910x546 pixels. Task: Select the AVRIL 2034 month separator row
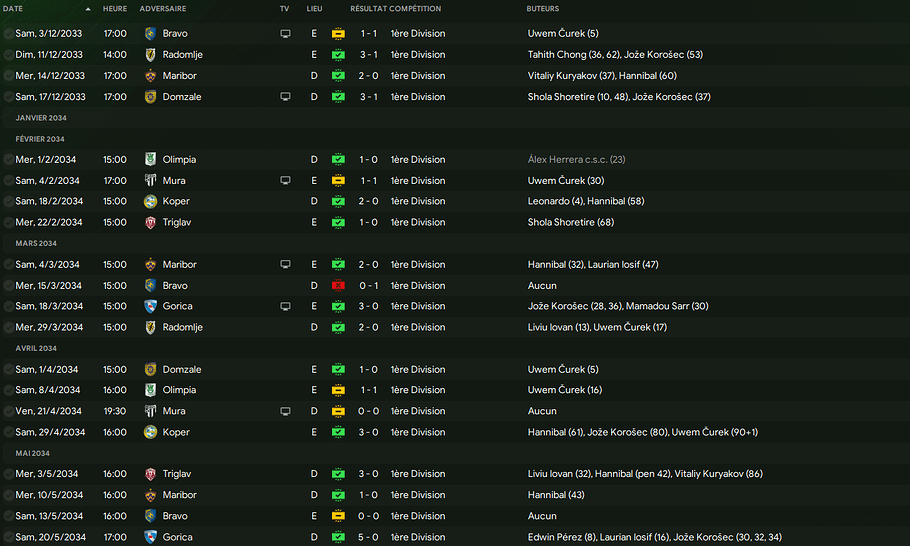tap(36, 349)
